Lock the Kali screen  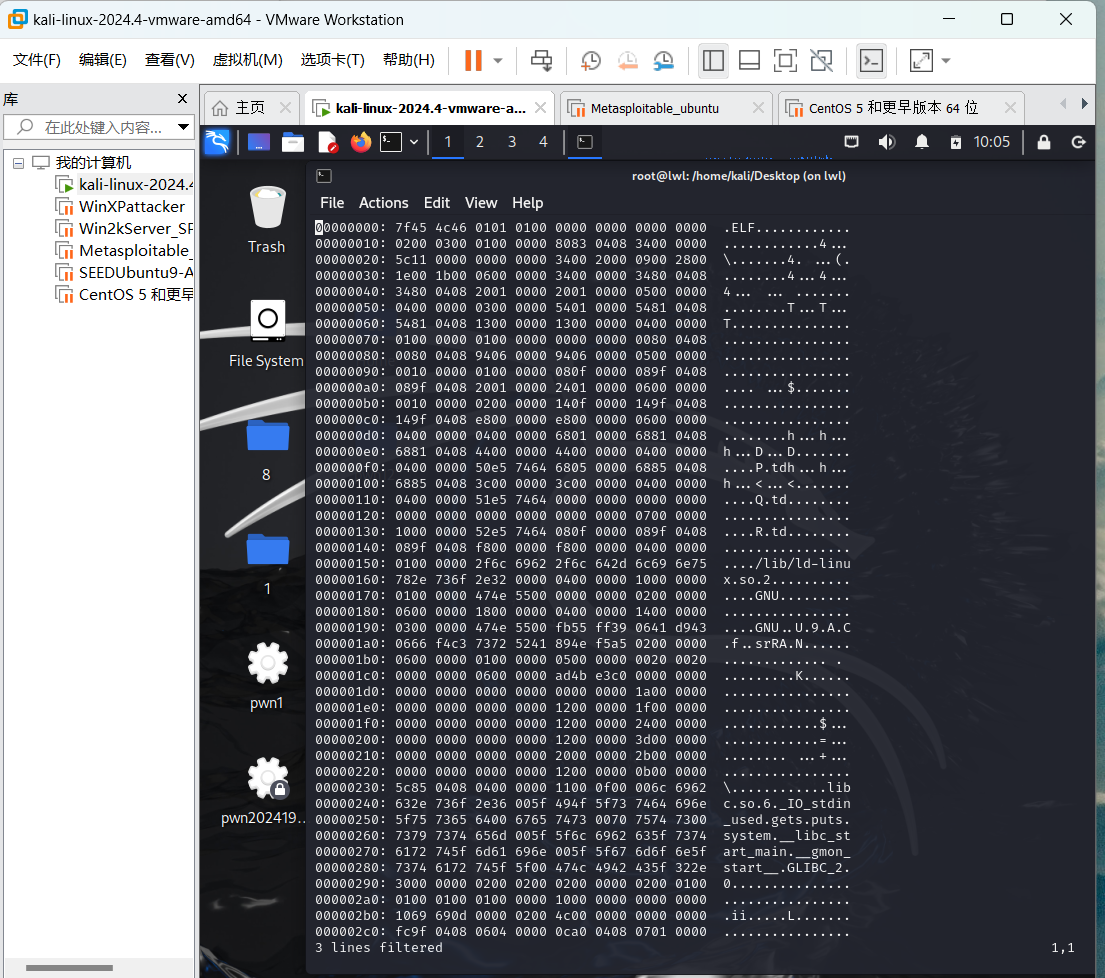pos(1044,142)
